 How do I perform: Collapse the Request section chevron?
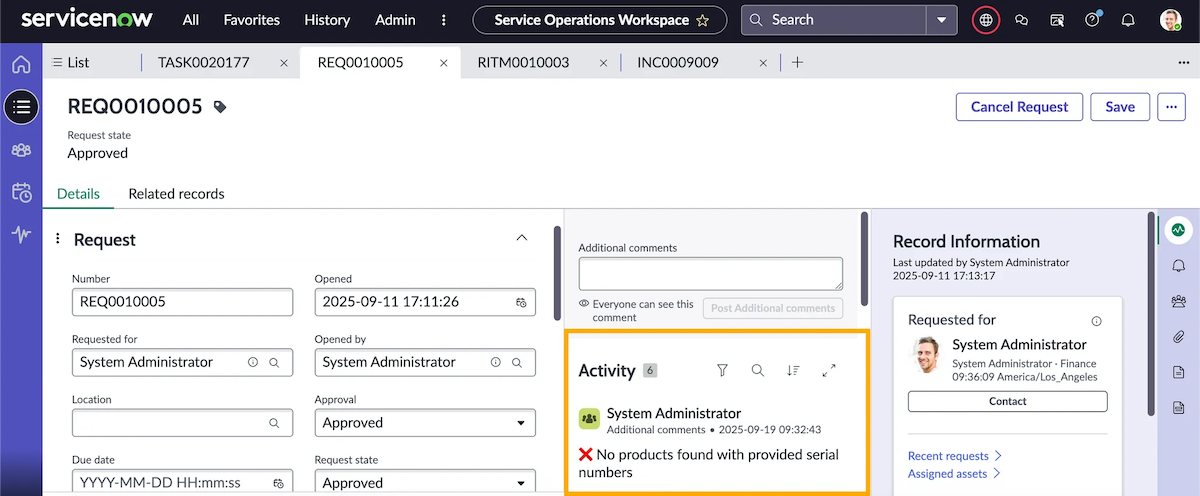coord(521,238)
